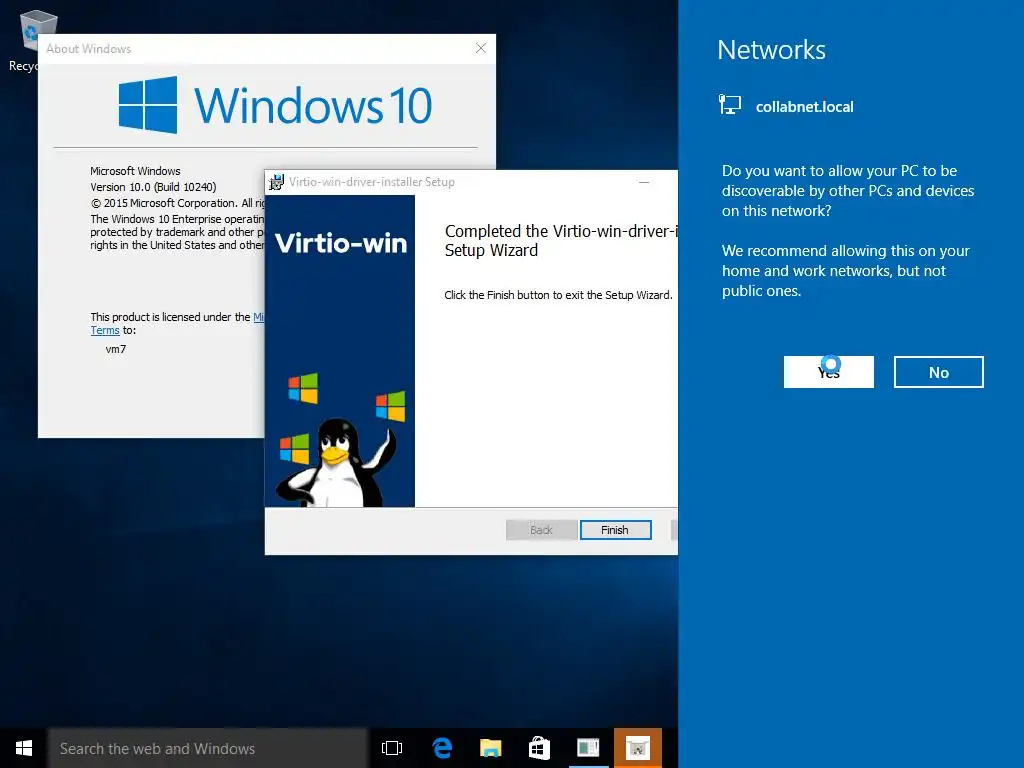The image size is (1024, 768).
Task: Open the Store app on the taskbar
Action: 539,748
